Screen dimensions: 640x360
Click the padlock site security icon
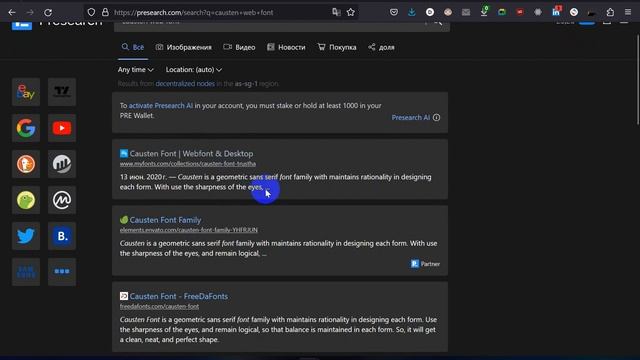(105, 12)
